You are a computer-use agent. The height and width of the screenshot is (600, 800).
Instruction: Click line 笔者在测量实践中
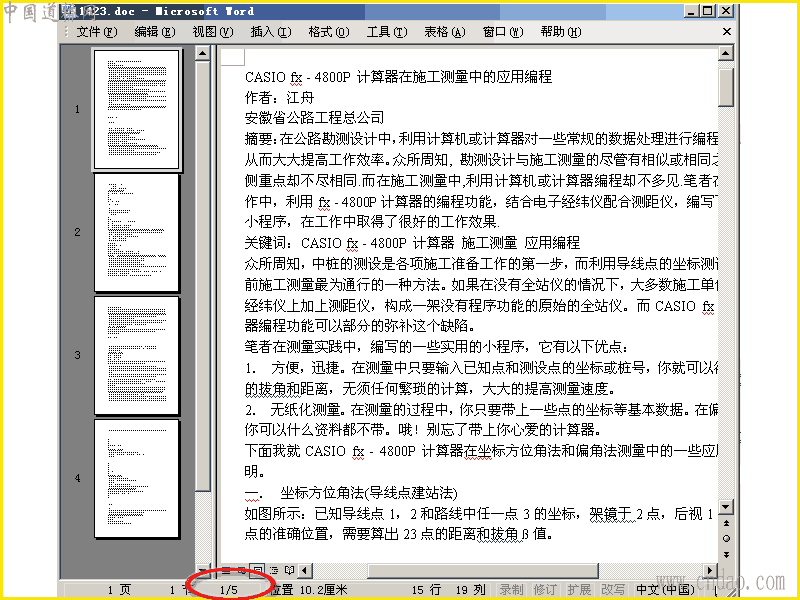(436, 347)
